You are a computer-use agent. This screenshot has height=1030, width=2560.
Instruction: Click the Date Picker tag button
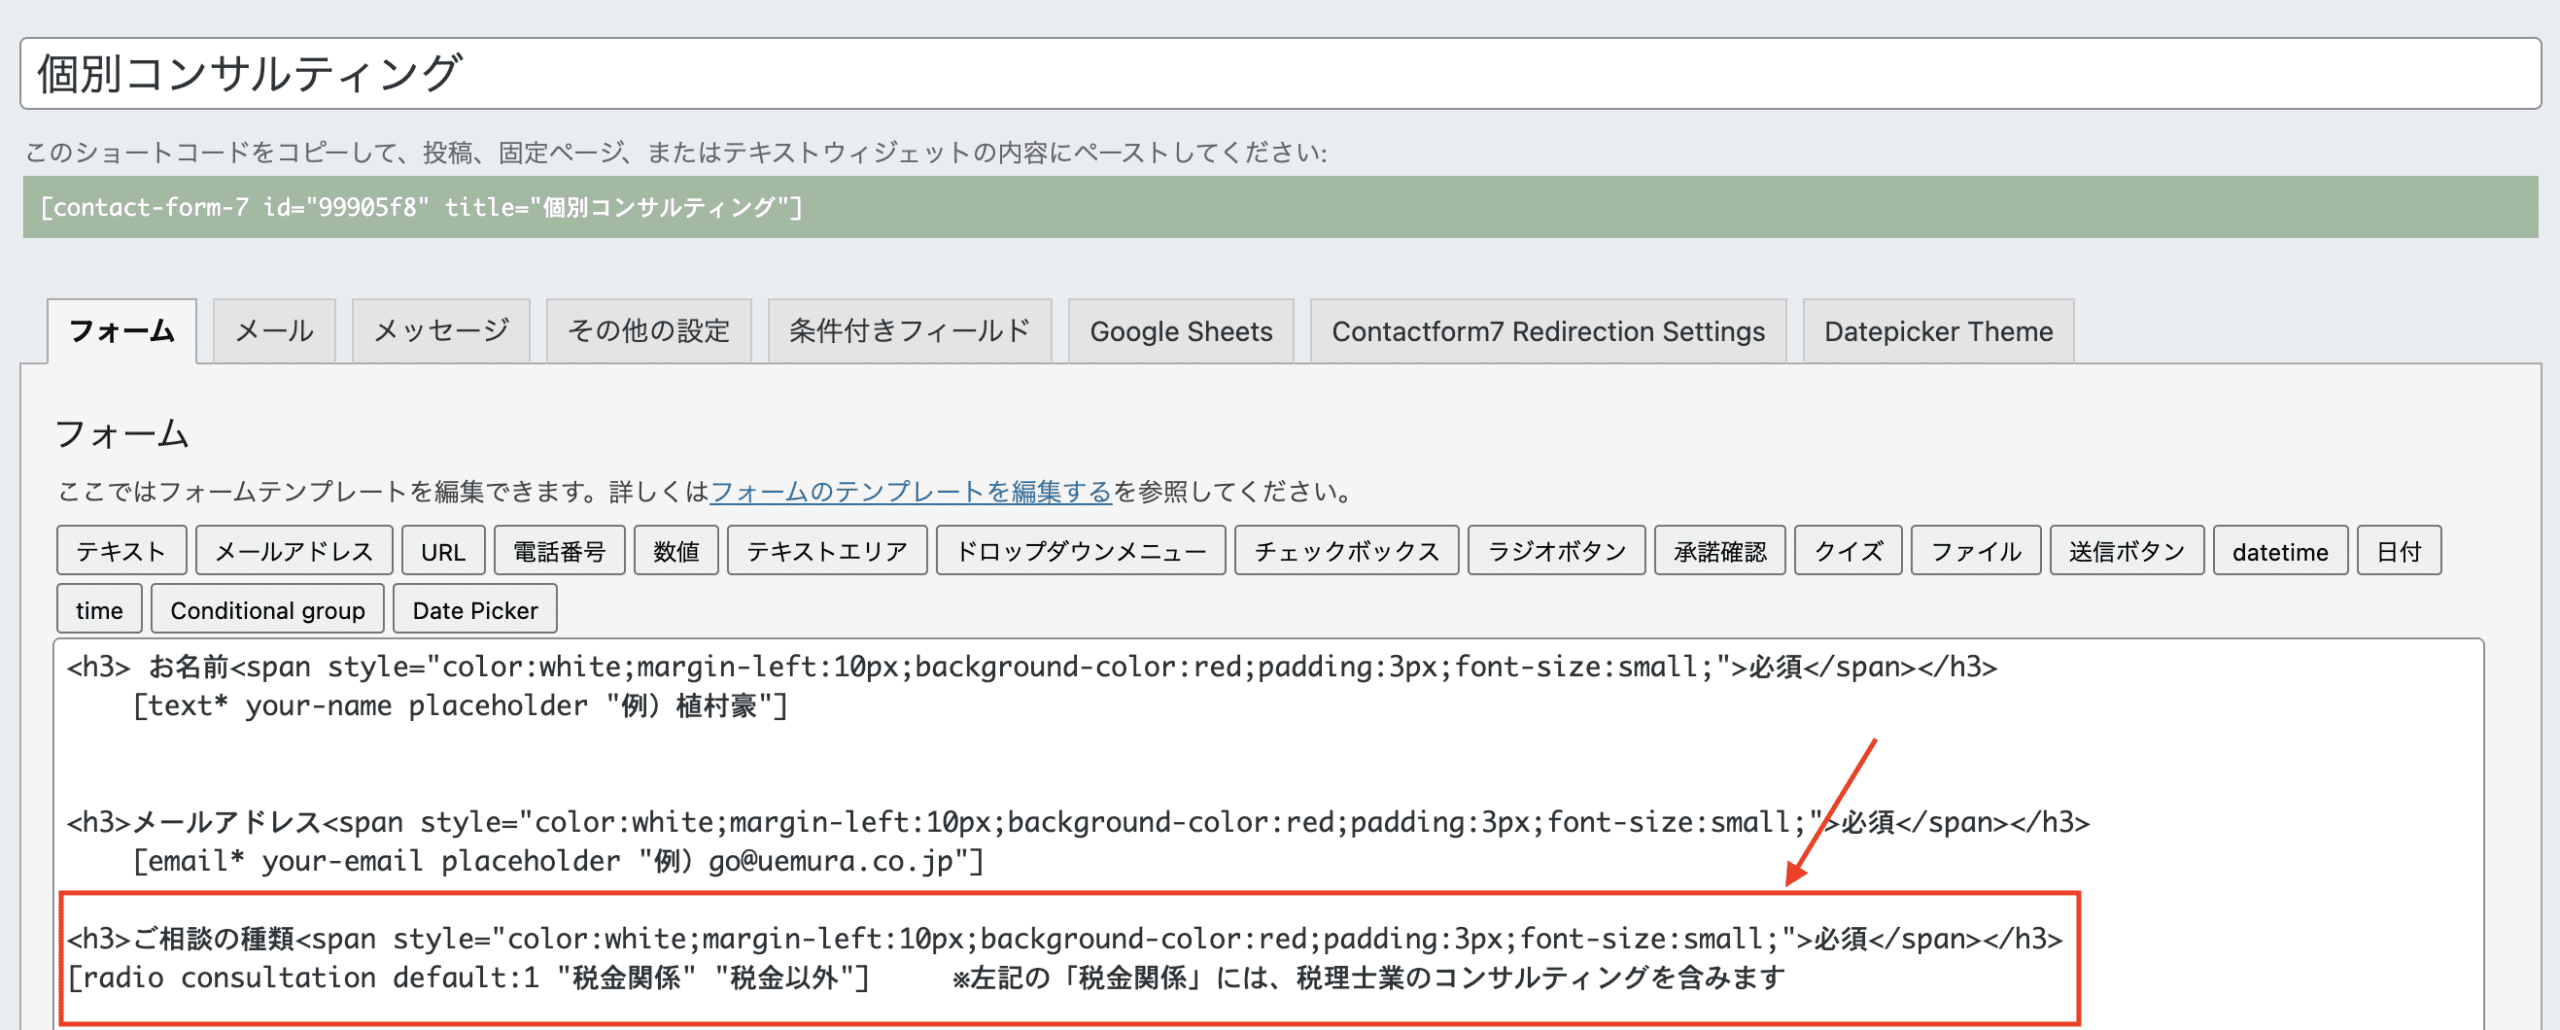[x=475, y=610]
